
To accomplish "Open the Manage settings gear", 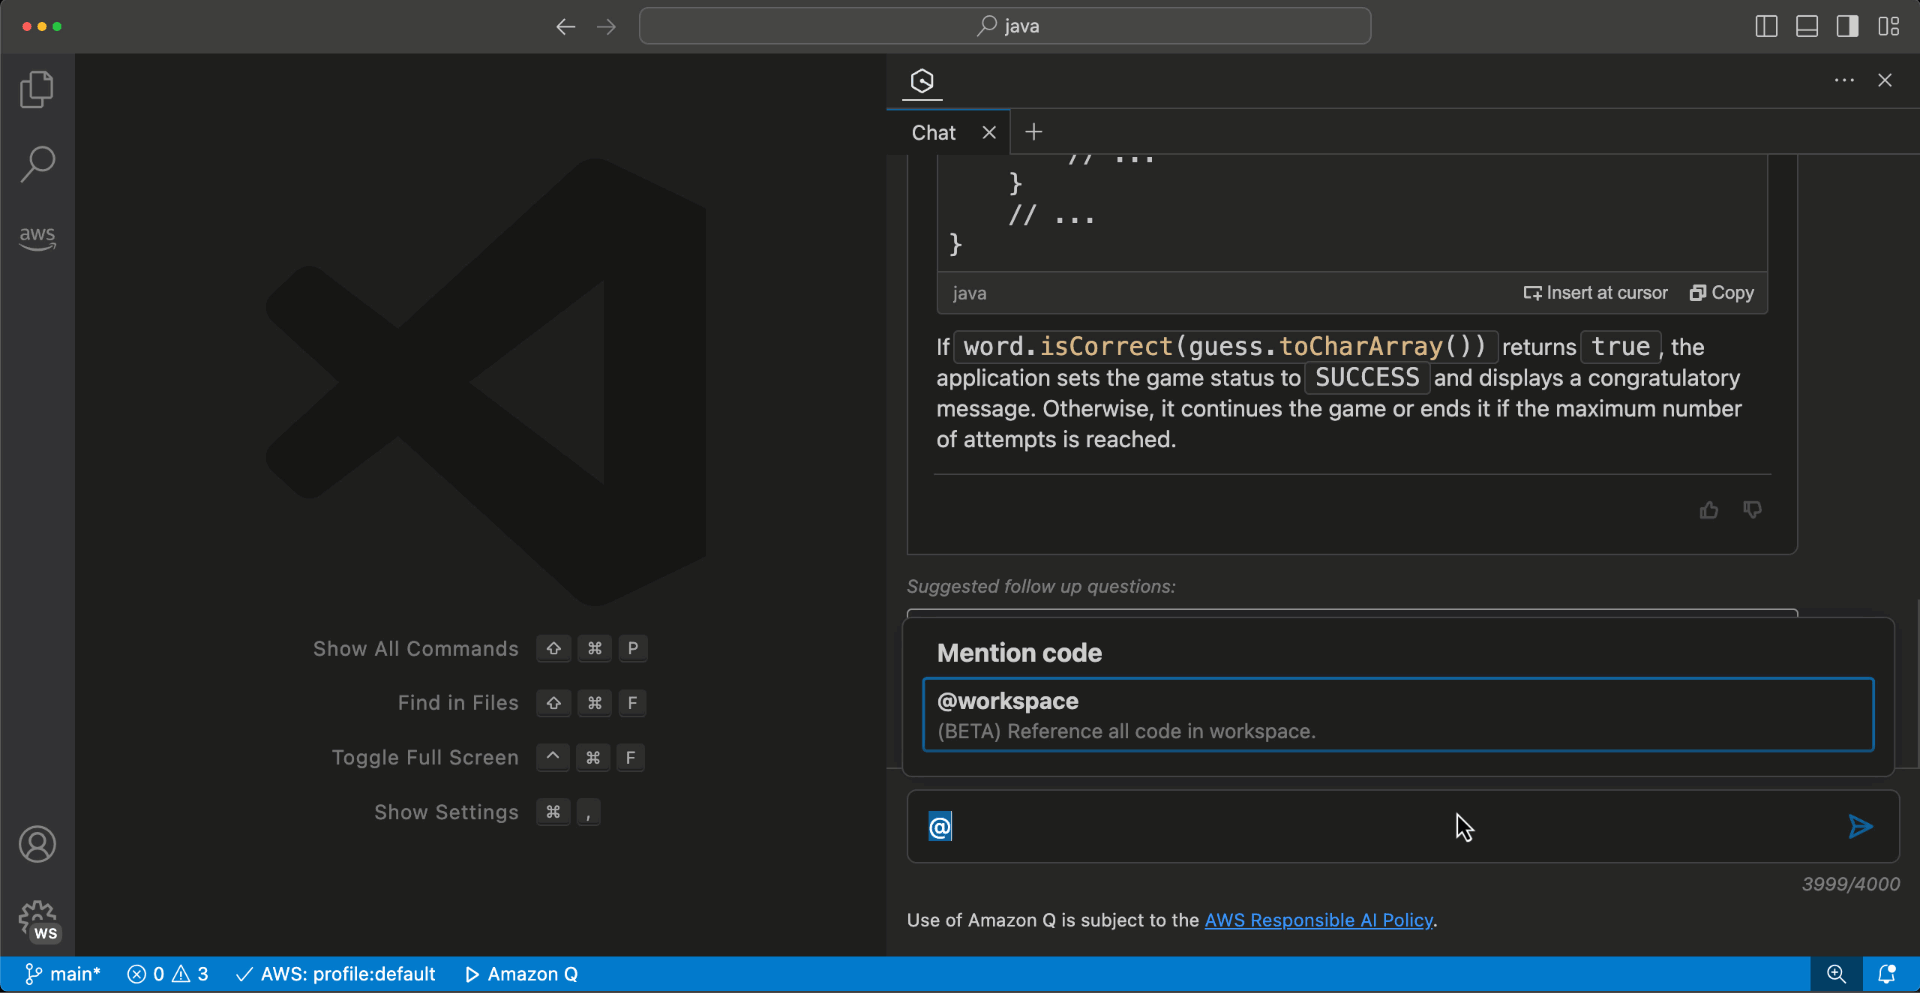I will [x=37, y=916].
